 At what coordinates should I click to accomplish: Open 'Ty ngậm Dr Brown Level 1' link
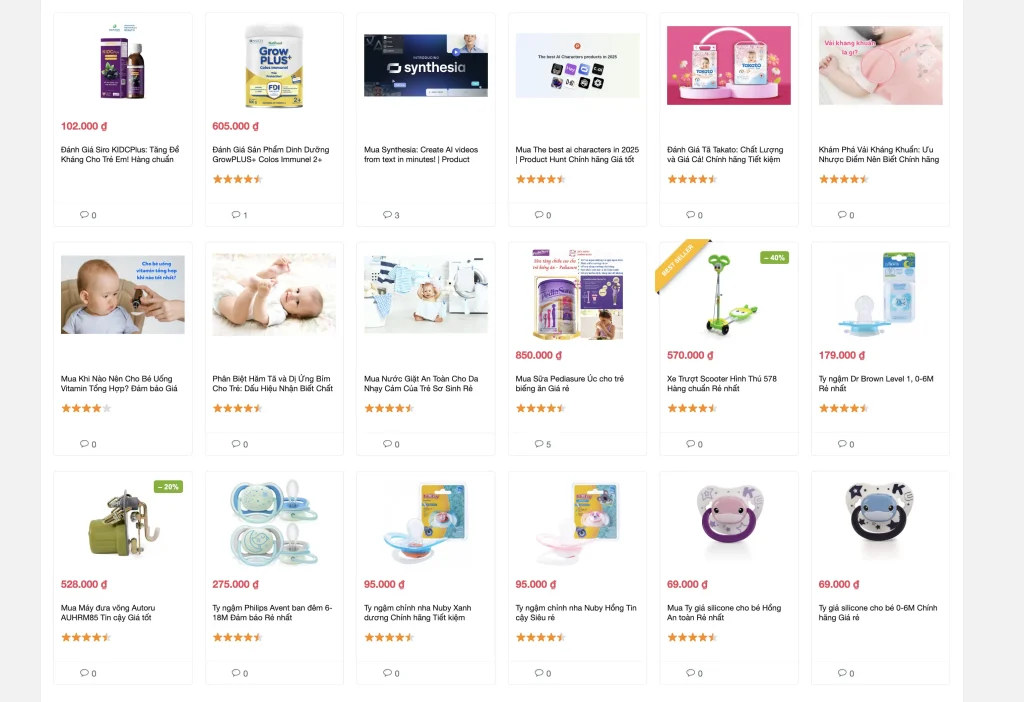coord(876,383)
